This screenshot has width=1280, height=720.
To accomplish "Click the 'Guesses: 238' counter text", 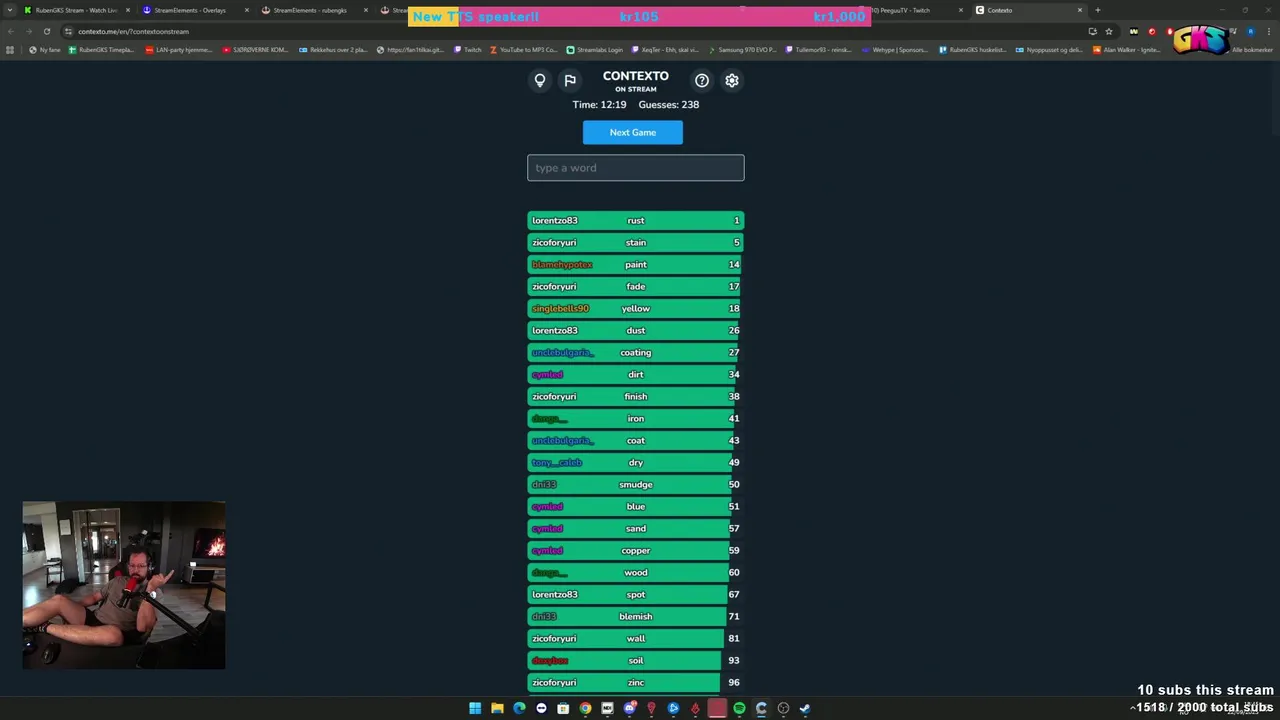I will pos(669,104).
